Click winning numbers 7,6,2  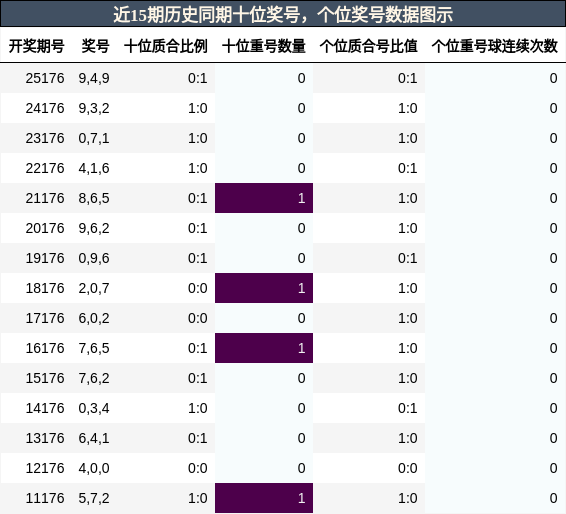pos(94,378)
